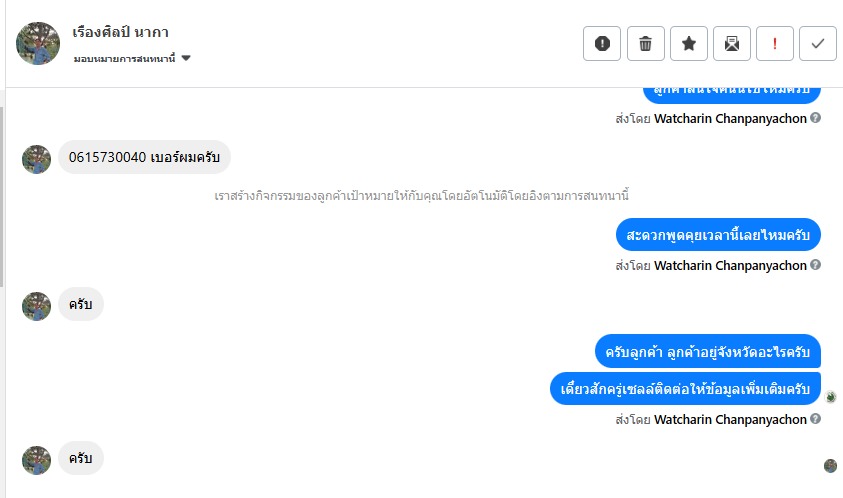
Task: Mark conversation as spam with the octagon icon
Action: point(602,43)
